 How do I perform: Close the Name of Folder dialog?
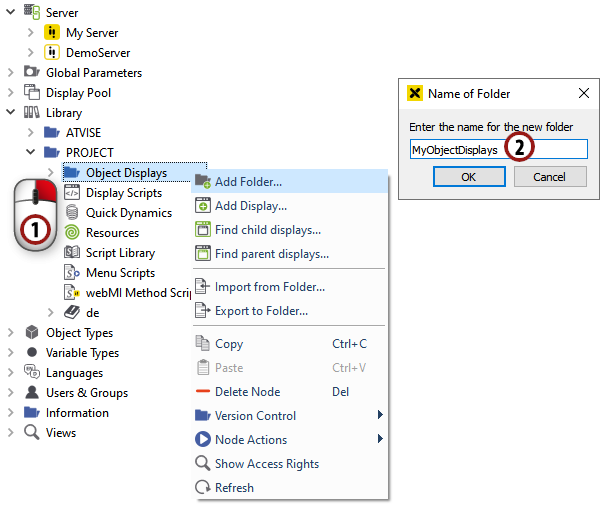[583, 93]
